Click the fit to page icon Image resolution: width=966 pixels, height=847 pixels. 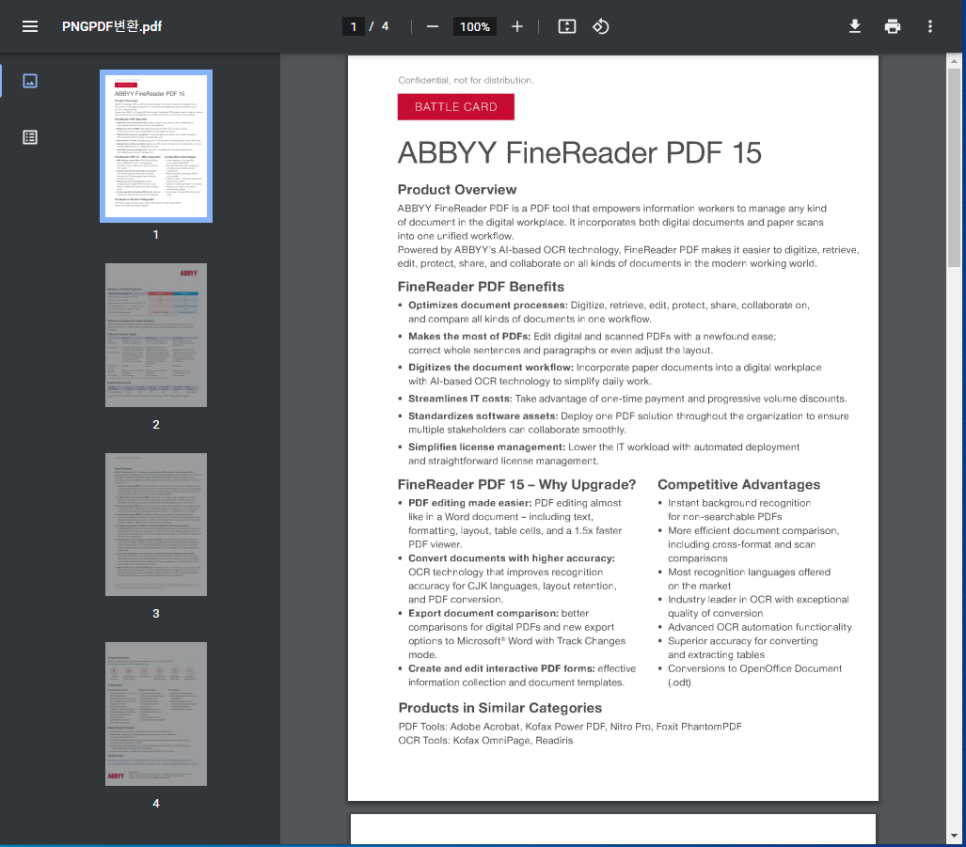point(567,26)
